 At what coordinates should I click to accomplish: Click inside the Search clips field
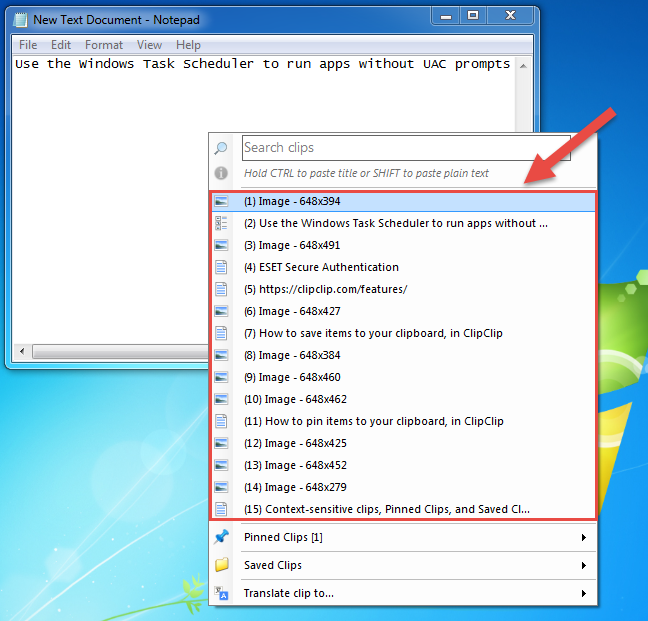[x=406, y=148]
